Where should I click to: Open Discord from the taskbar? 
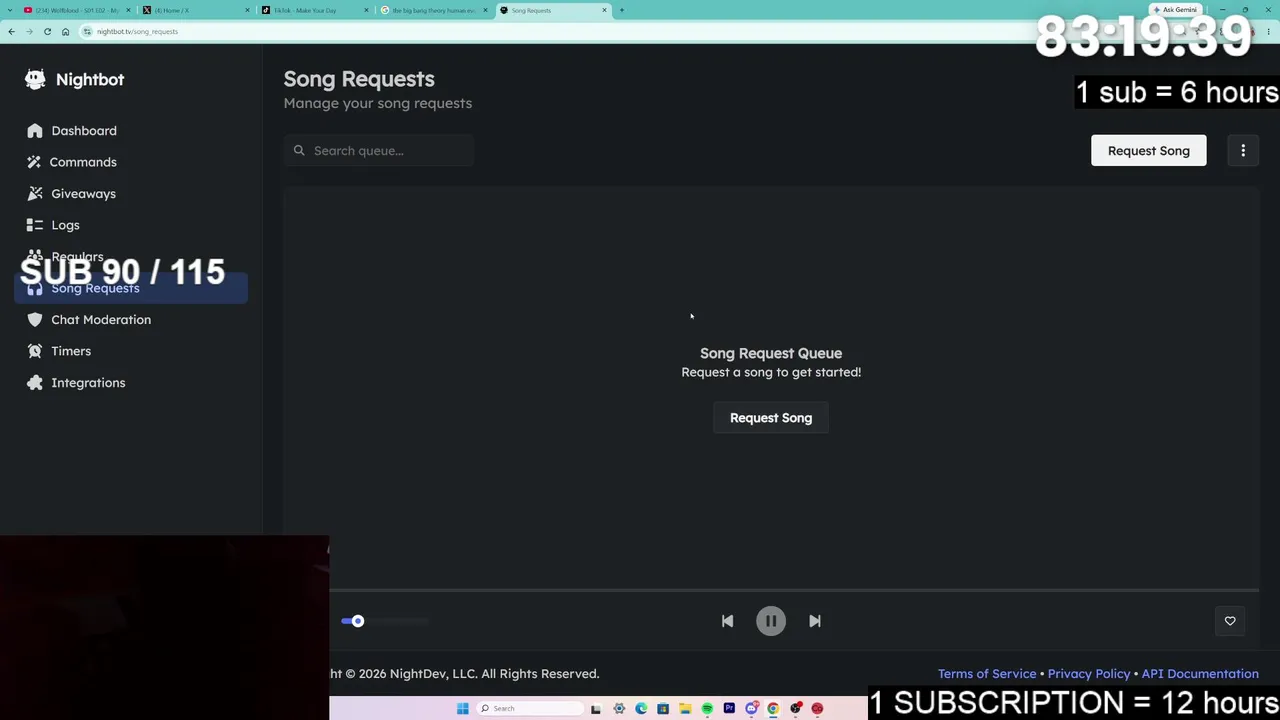click(751, 709)
